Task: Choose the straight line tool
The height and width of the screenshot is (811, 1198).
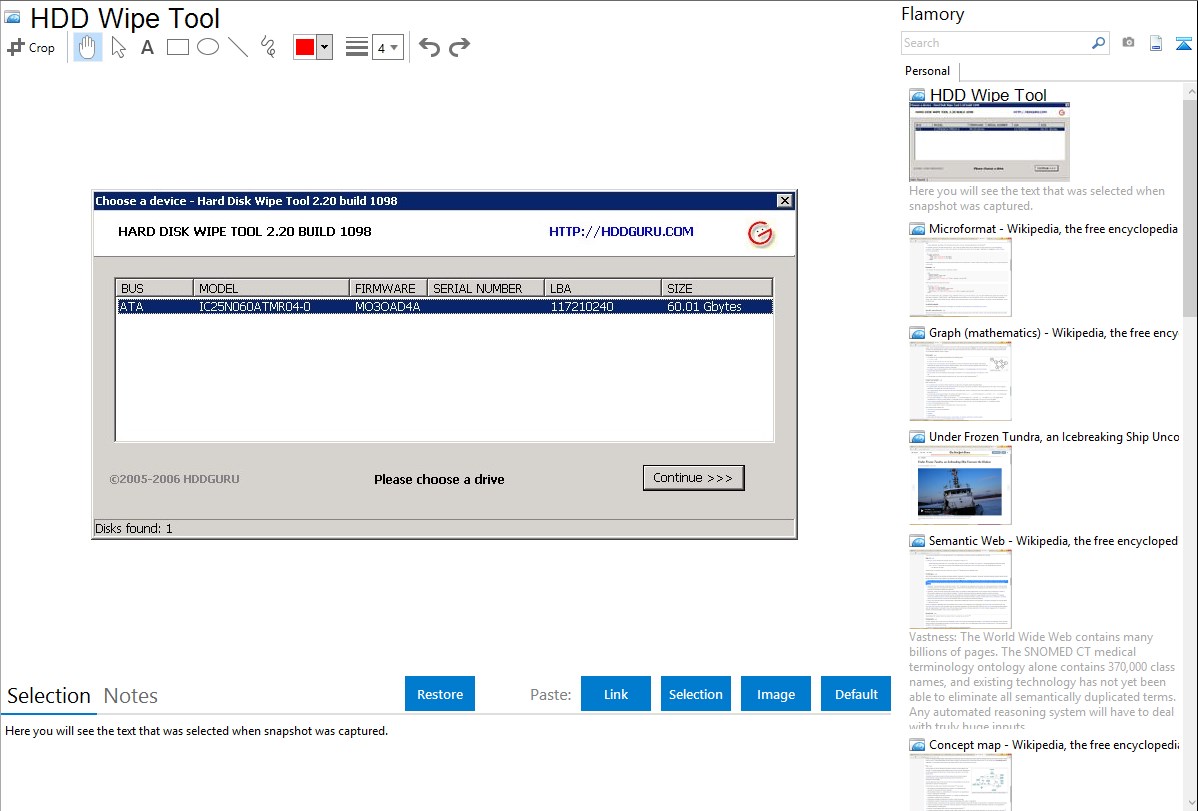Action: pyautogui.click(x=238, y=47)
